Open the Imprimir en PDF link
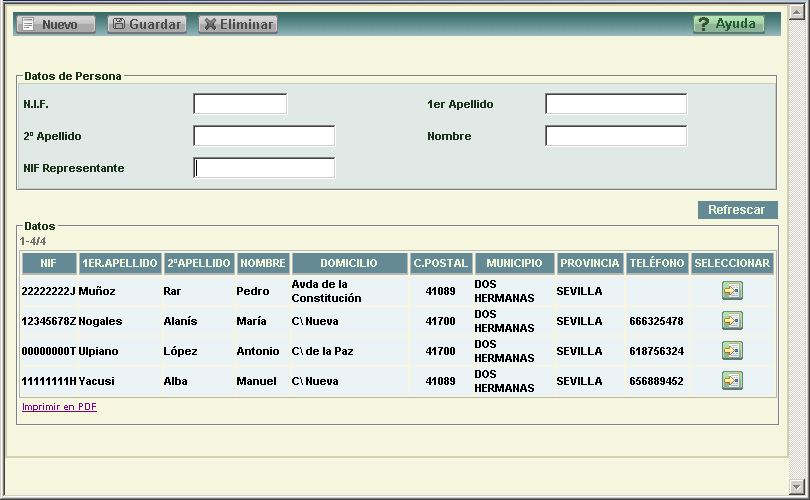The width and height of the screenshot is (810, 500). point(59,407)
